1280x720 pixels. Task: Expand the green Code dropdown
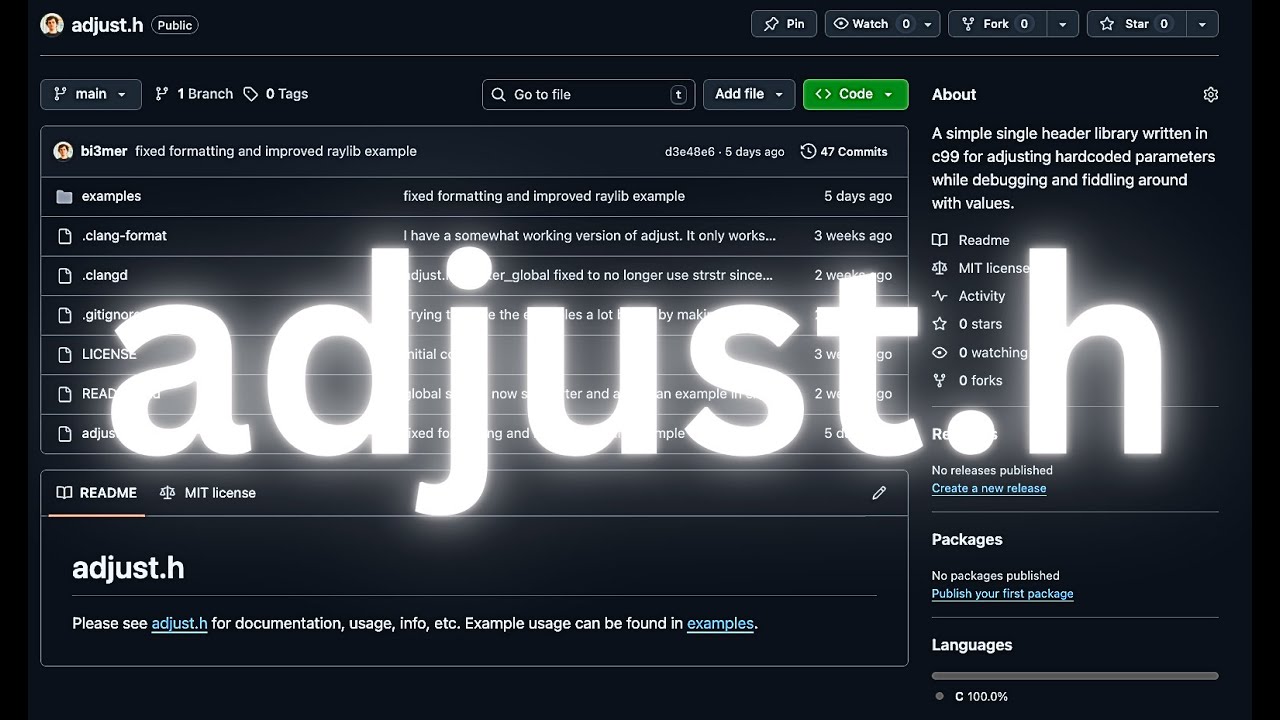click(855, 94)
